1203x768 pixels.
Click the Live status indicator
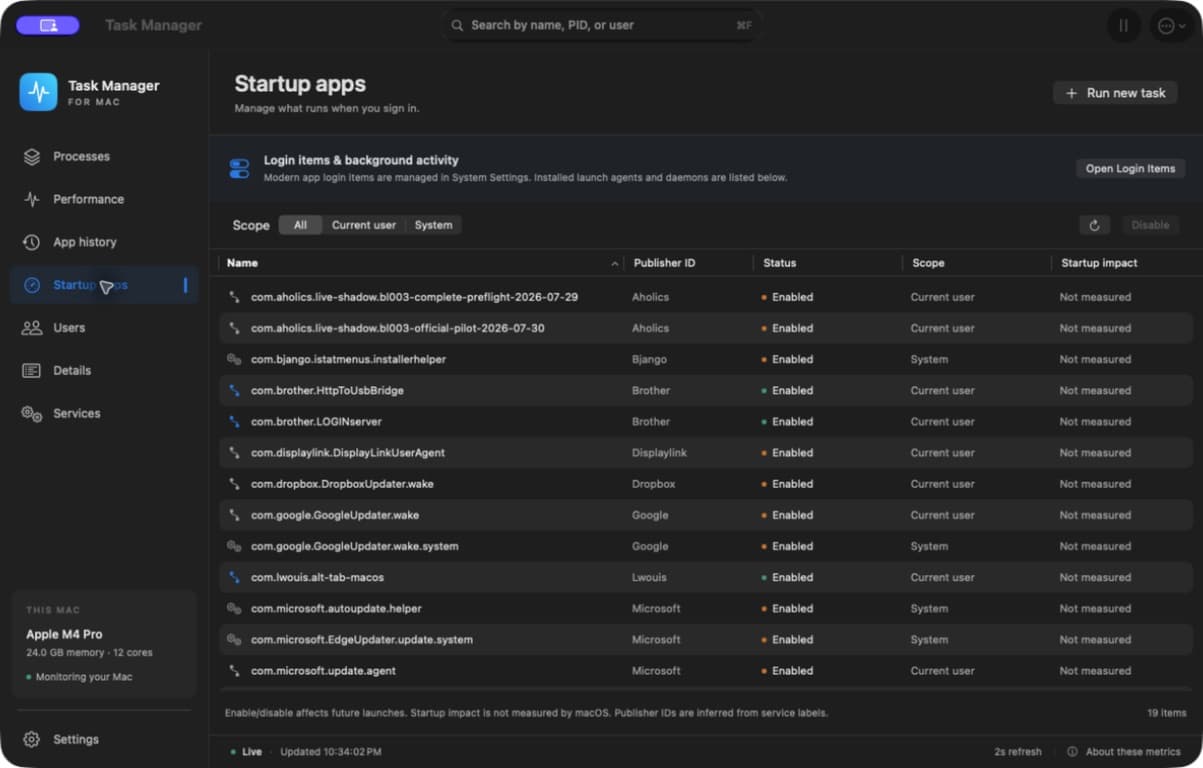(x=246, y=752)
